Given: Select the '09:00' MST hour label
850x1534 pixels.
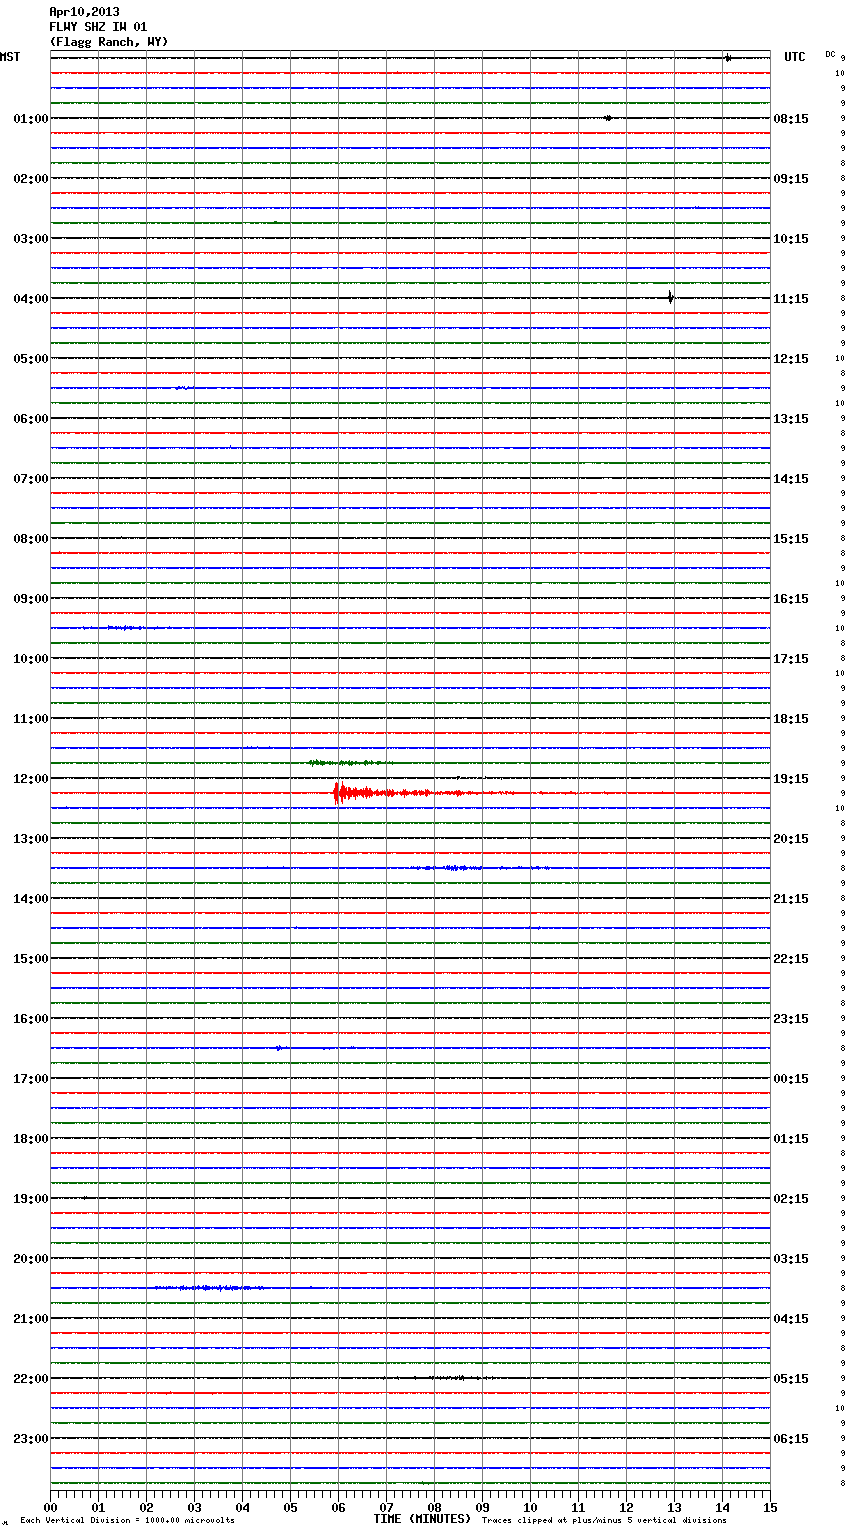Looking at the screenshot, I should [x=31, y=599].
